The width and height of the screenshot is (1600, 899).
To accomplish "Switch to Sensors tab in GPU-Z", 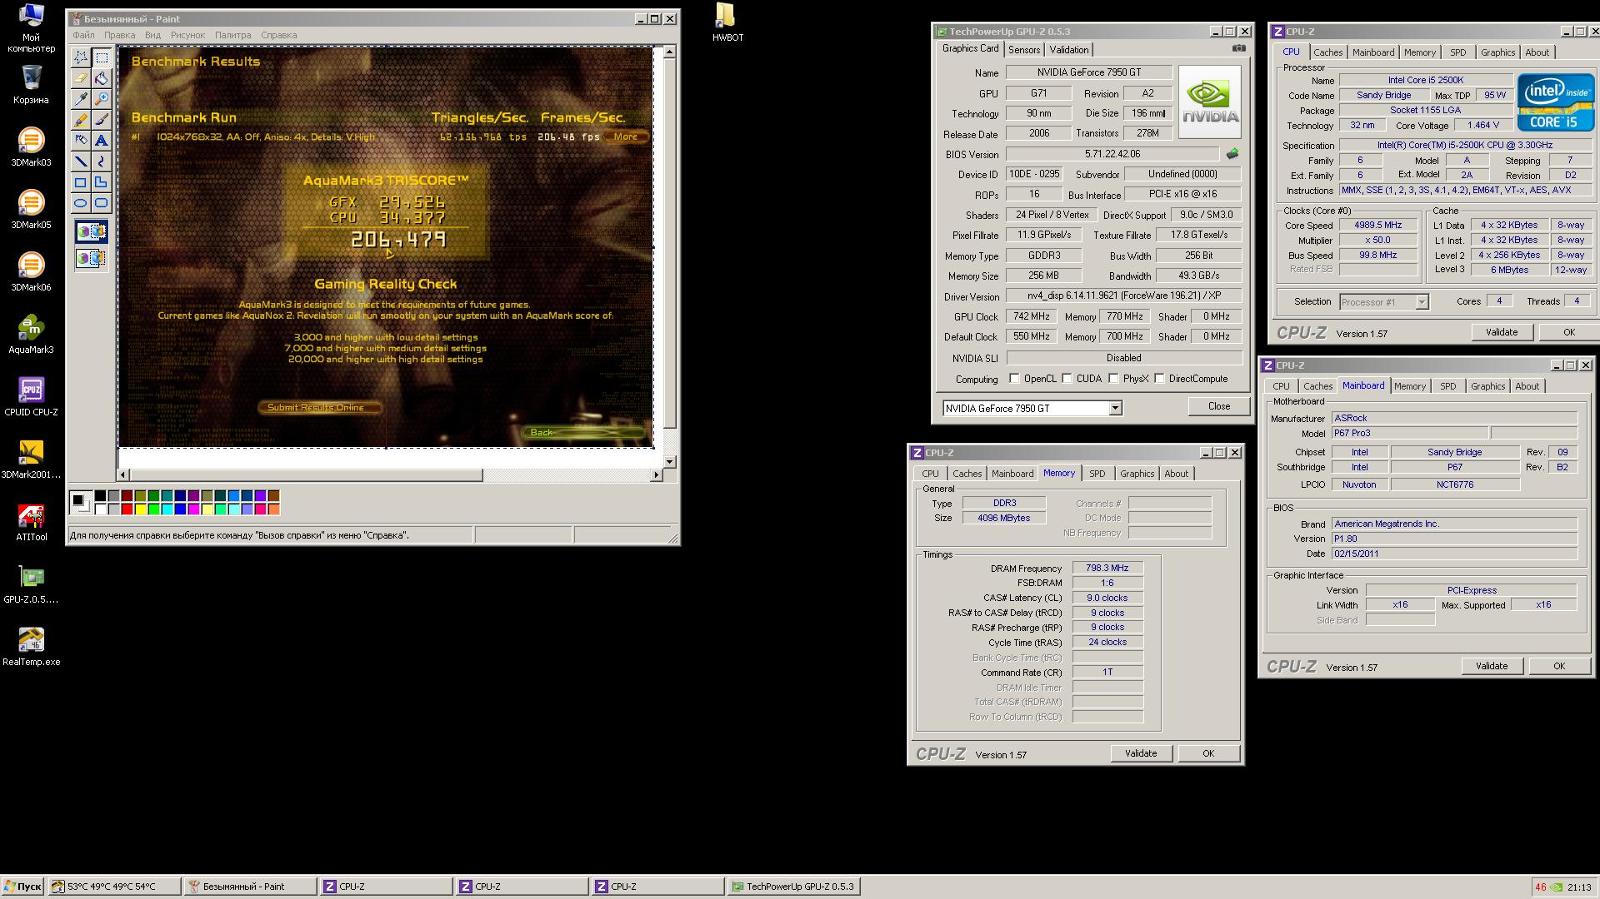I will pyautogui.click(x=1024, y=50).
